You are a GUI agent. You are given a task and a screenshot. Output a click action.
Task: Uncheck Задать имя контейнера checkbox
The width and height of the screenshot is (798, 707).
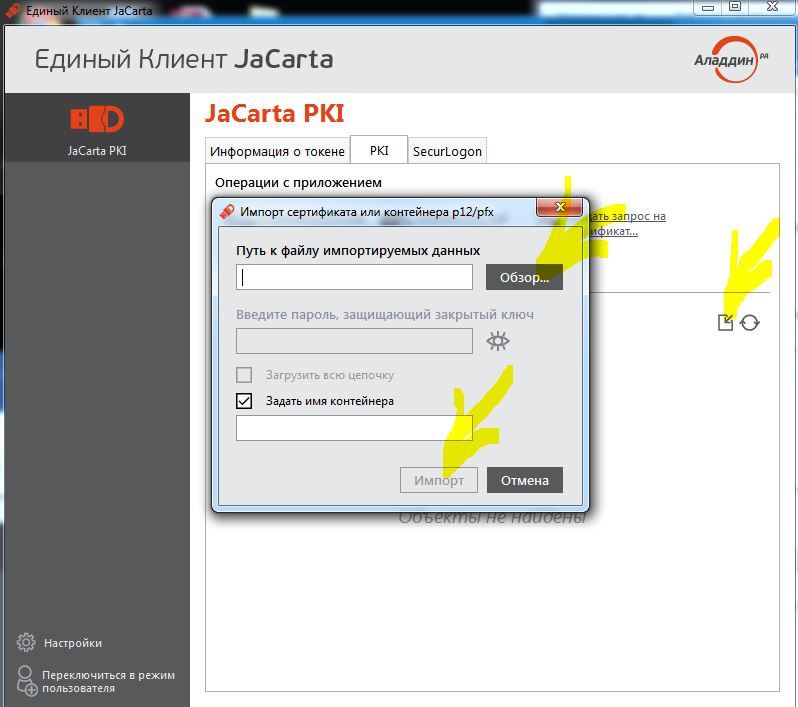pyautogui.click(x=244, y=401)
